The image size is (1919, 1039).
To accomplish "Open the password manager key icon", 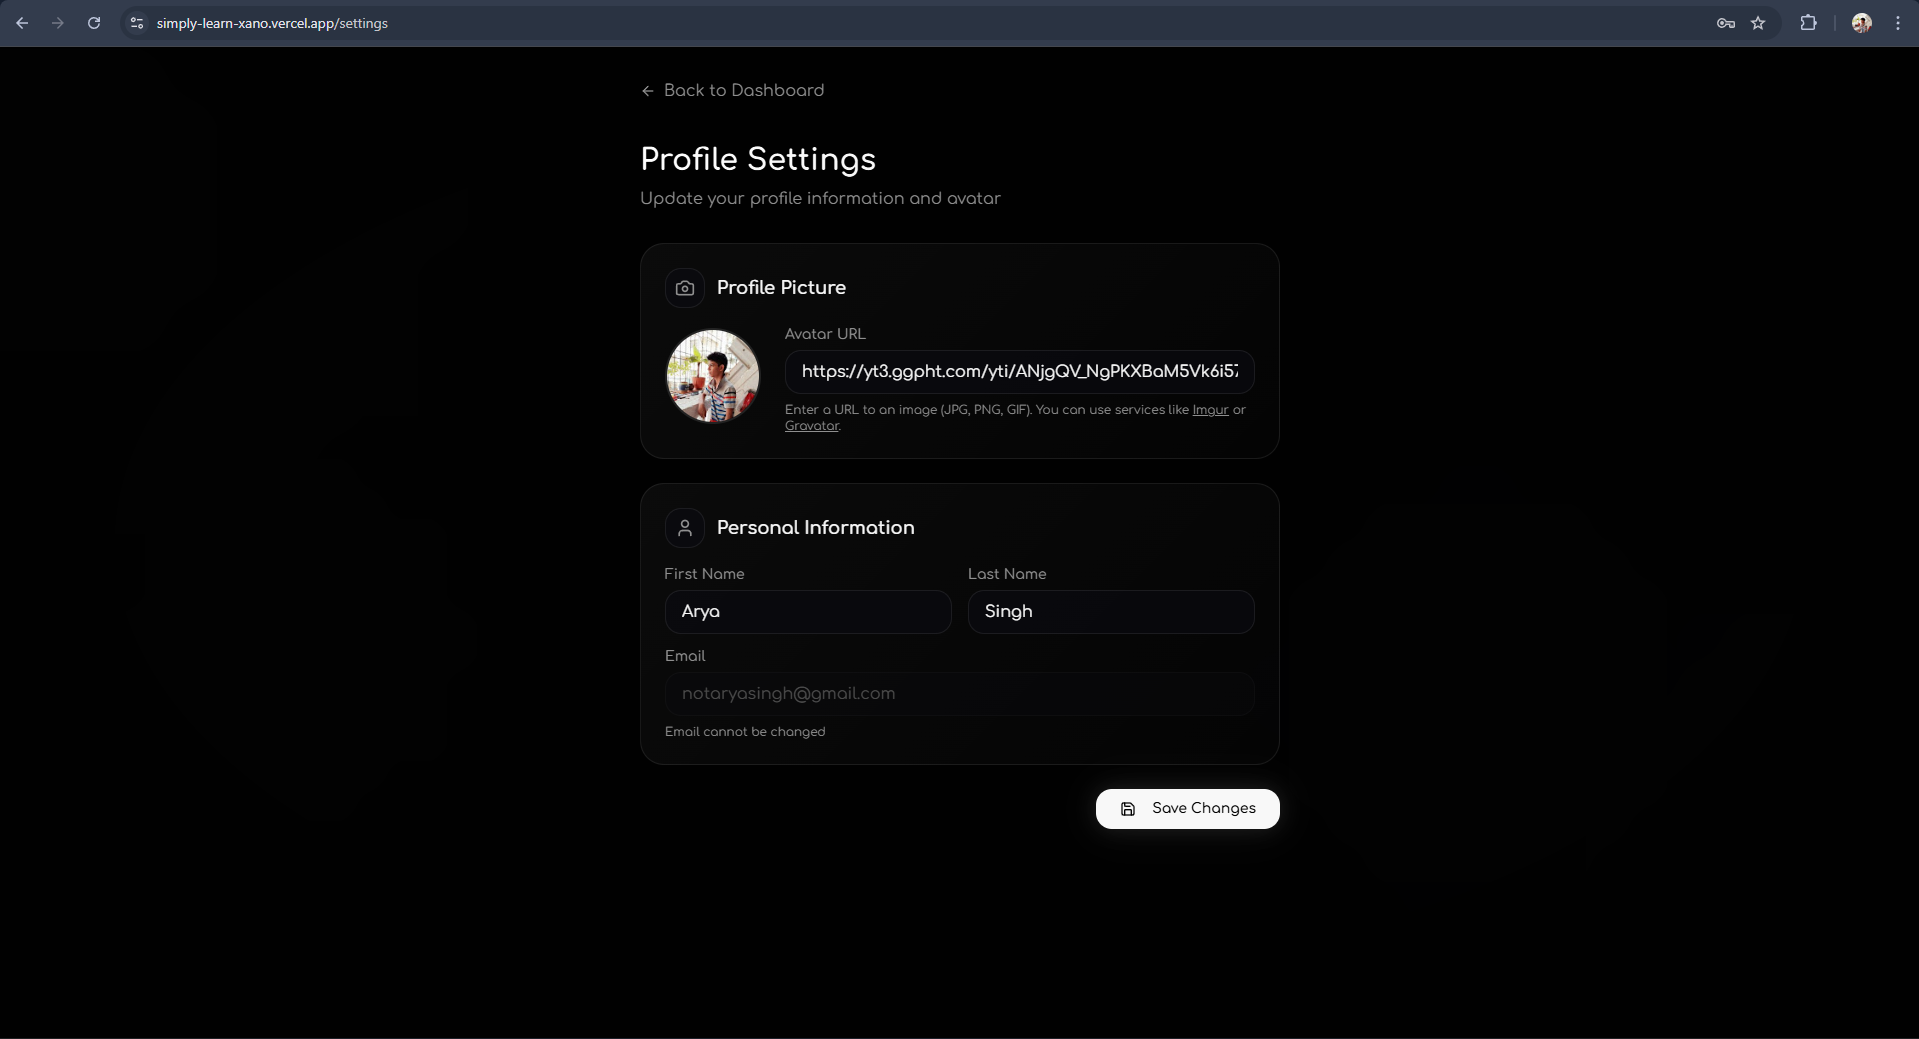I will tap(1725, 23).
